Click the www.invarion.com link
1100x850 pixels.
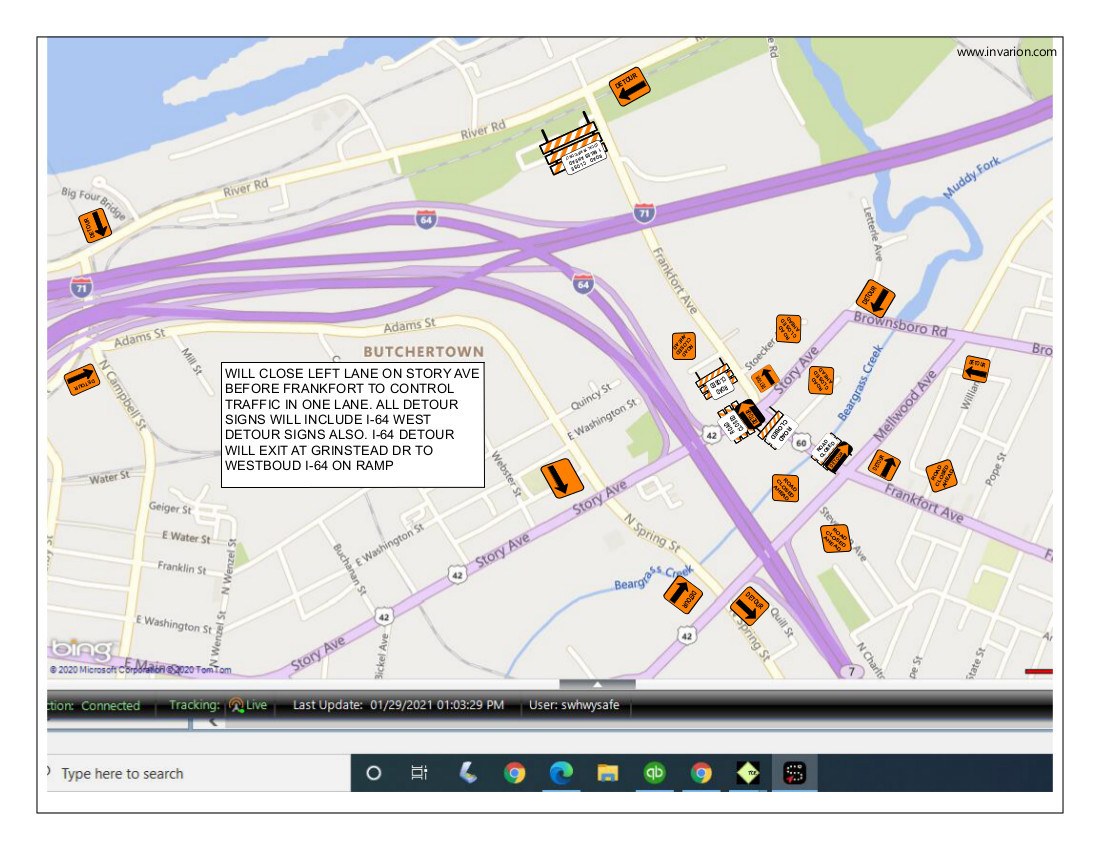(x=1006, y=52)
